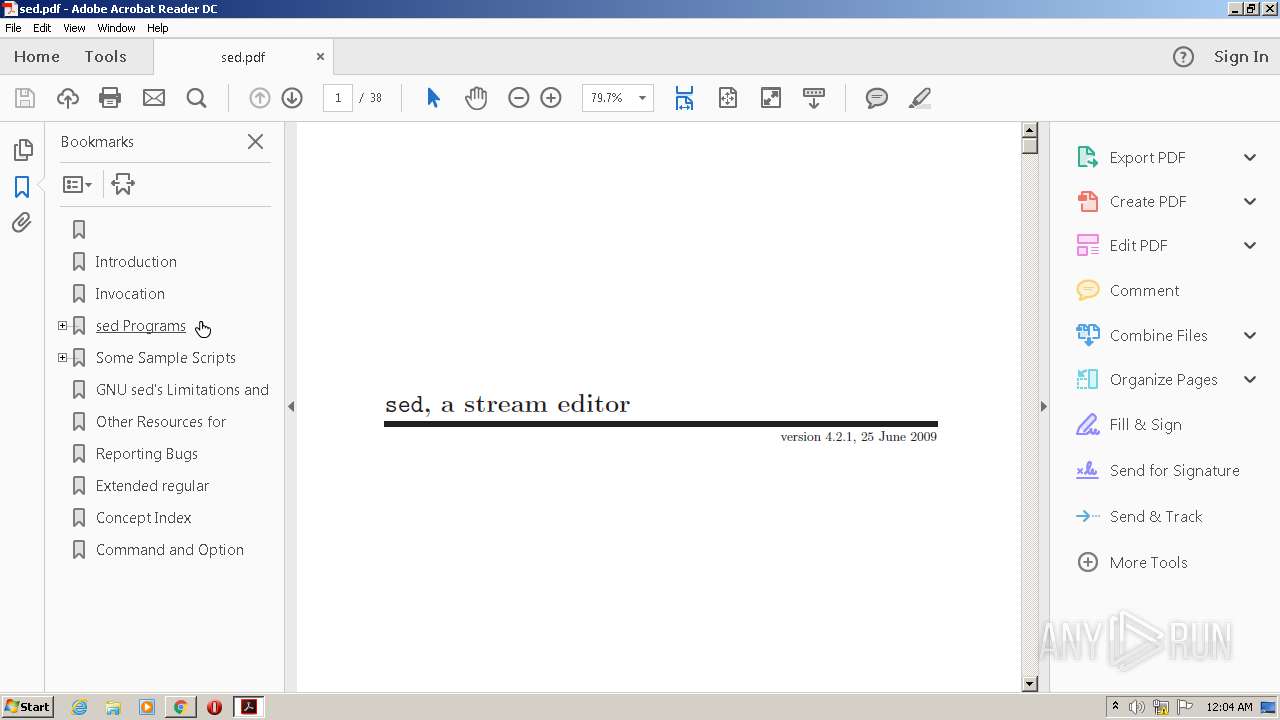The width and height of the screenshot is (1280, 720).
Task: Zoom out with the minus icon
Action: (x=518, y=98)
